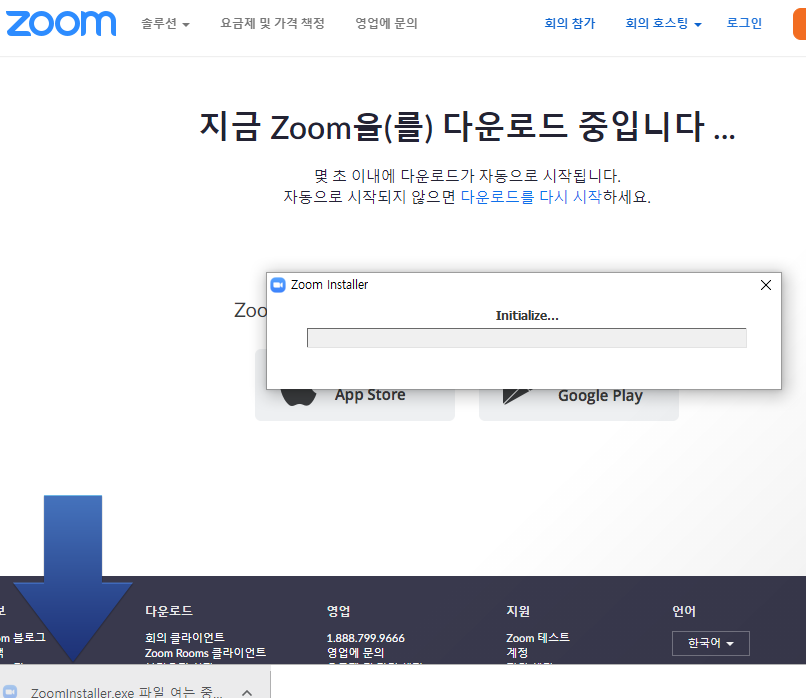Click 다운로드를 다시 시작 link
The image size is (806, 698).
[x=531, y=197]
